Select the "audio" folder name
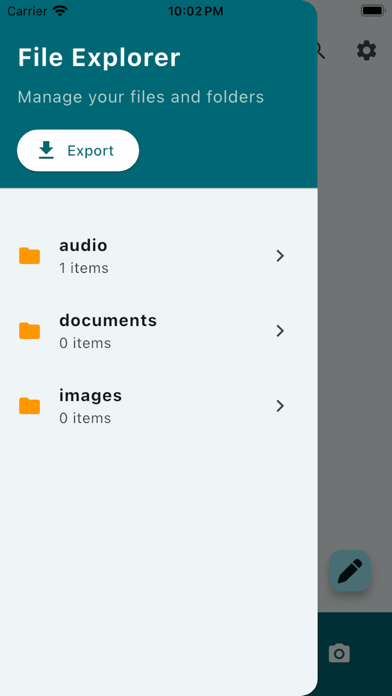This screenshot has width=392, height=696. point(83,245)
